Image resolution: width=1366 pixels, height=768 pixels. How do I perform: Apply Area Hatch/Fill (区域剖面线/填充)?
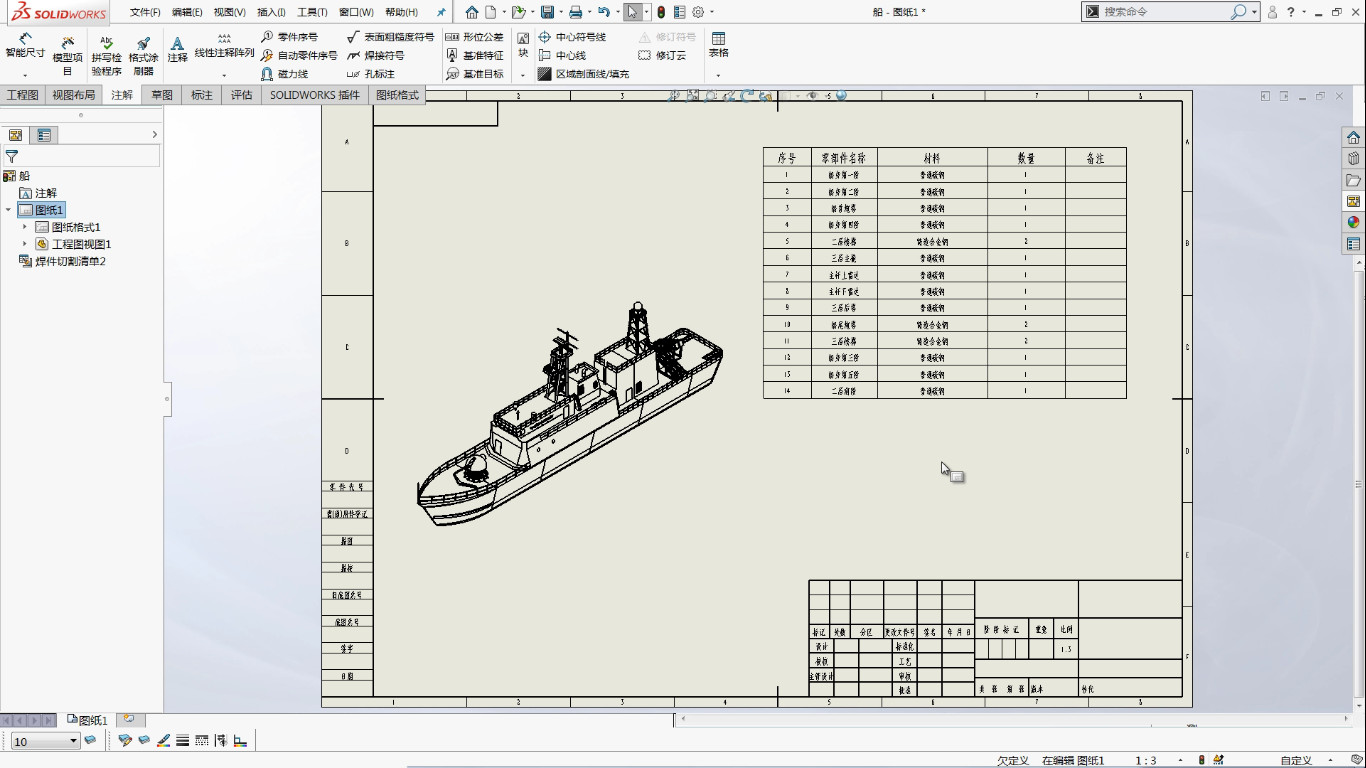[x=584, y=74]
